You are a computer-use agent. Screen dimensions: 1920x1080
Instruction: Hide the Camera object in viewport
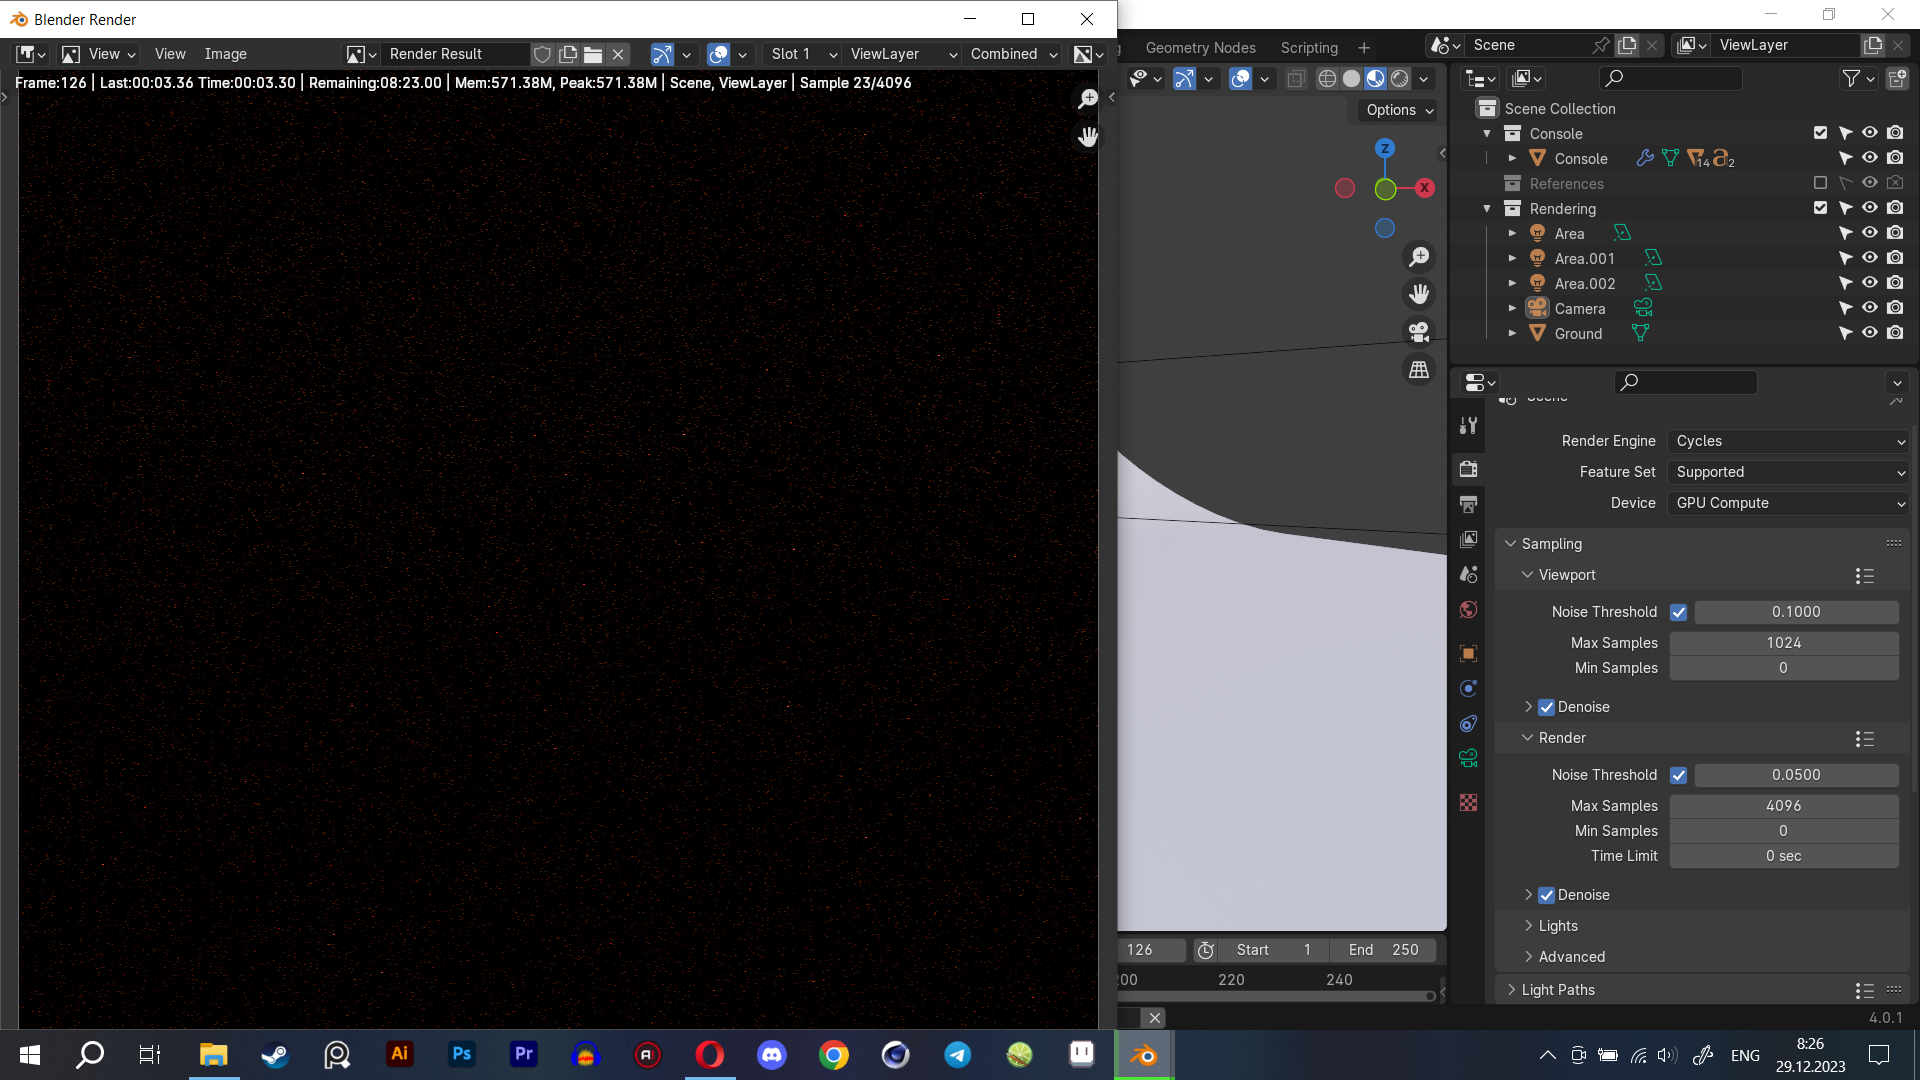tap(1869, 308)
